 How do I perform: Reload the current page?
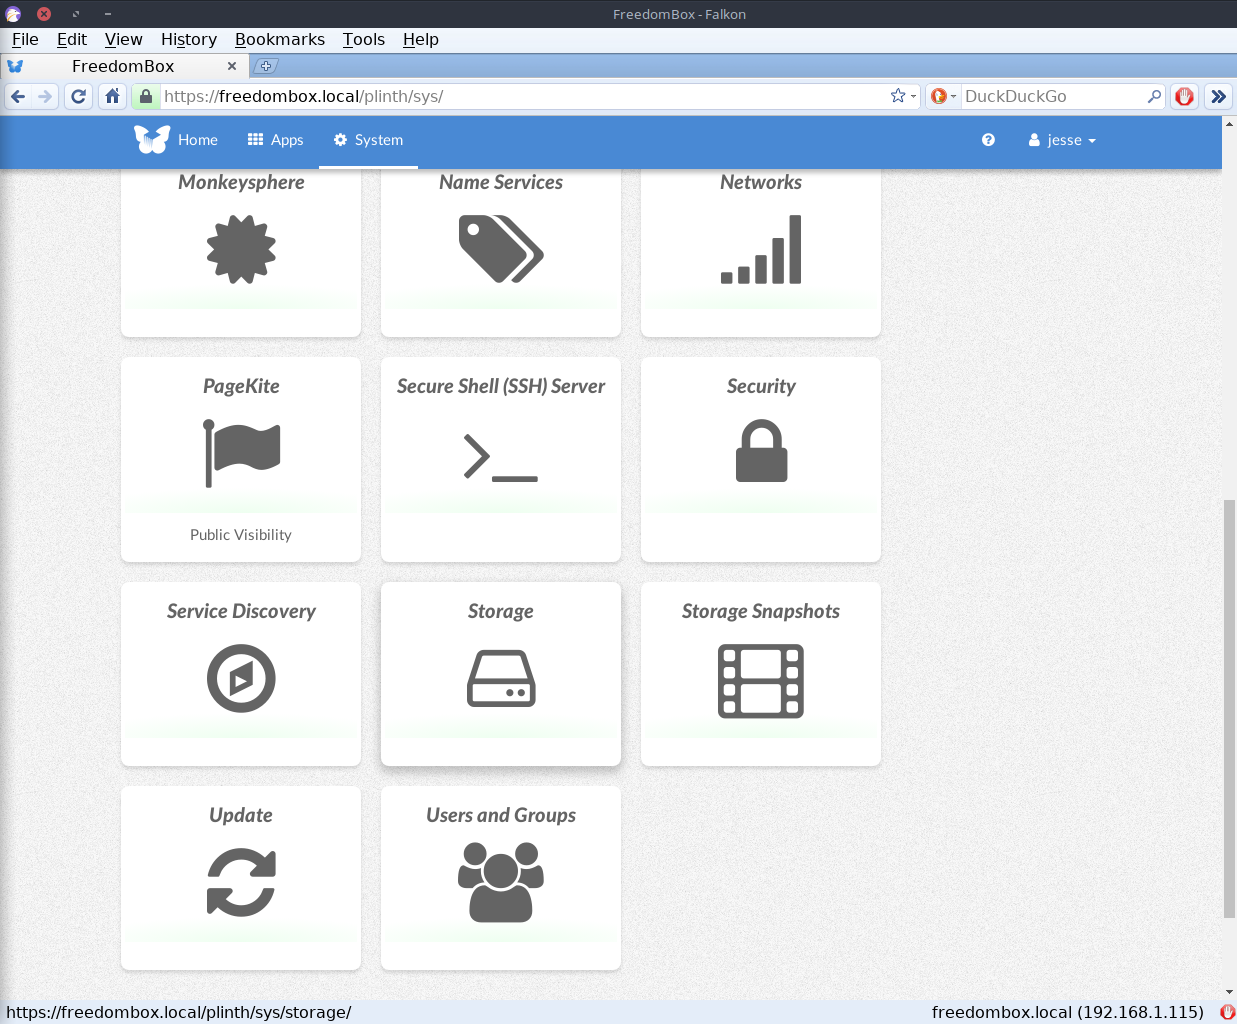[x=79, y=96]
